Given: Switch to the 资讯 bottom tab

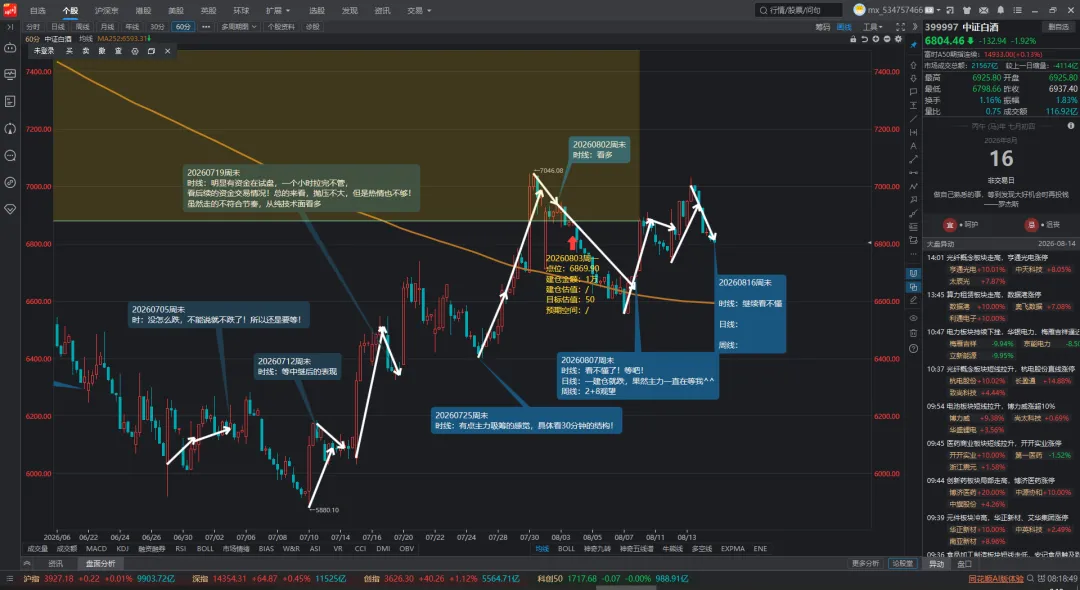Looking at the screenshot, I should tap(55, 564).
